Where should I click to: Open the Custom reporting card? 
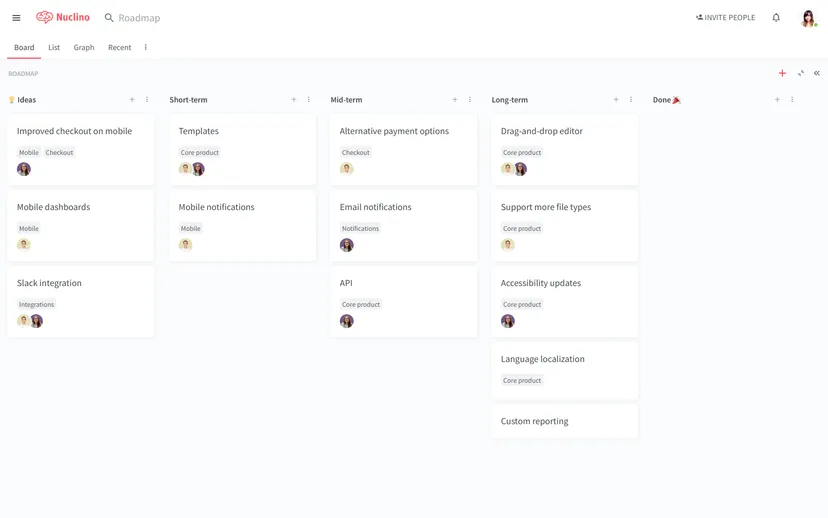[x=564, y=421]
